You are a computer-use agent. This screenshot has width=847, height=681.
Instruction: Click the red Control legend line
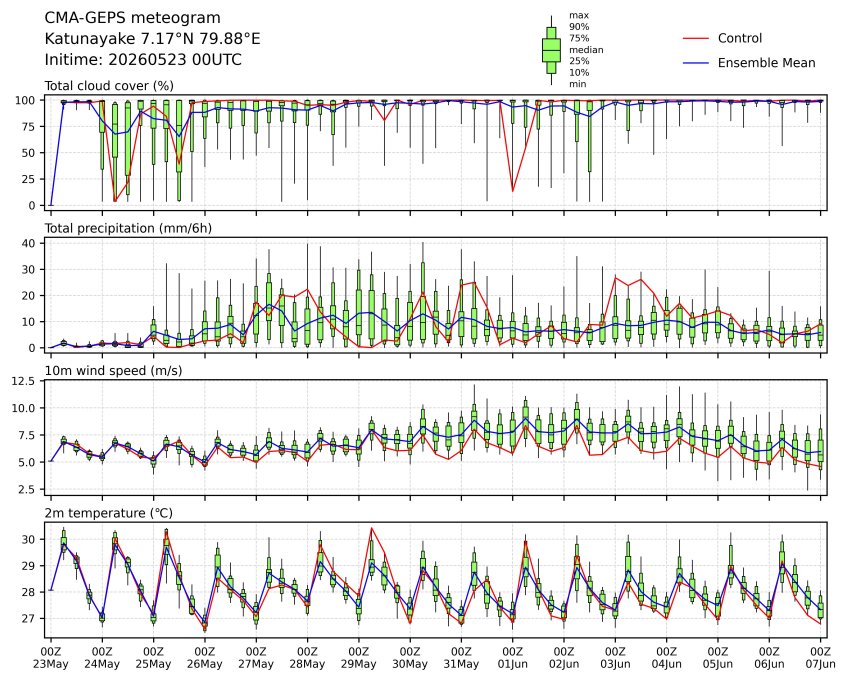696,38
